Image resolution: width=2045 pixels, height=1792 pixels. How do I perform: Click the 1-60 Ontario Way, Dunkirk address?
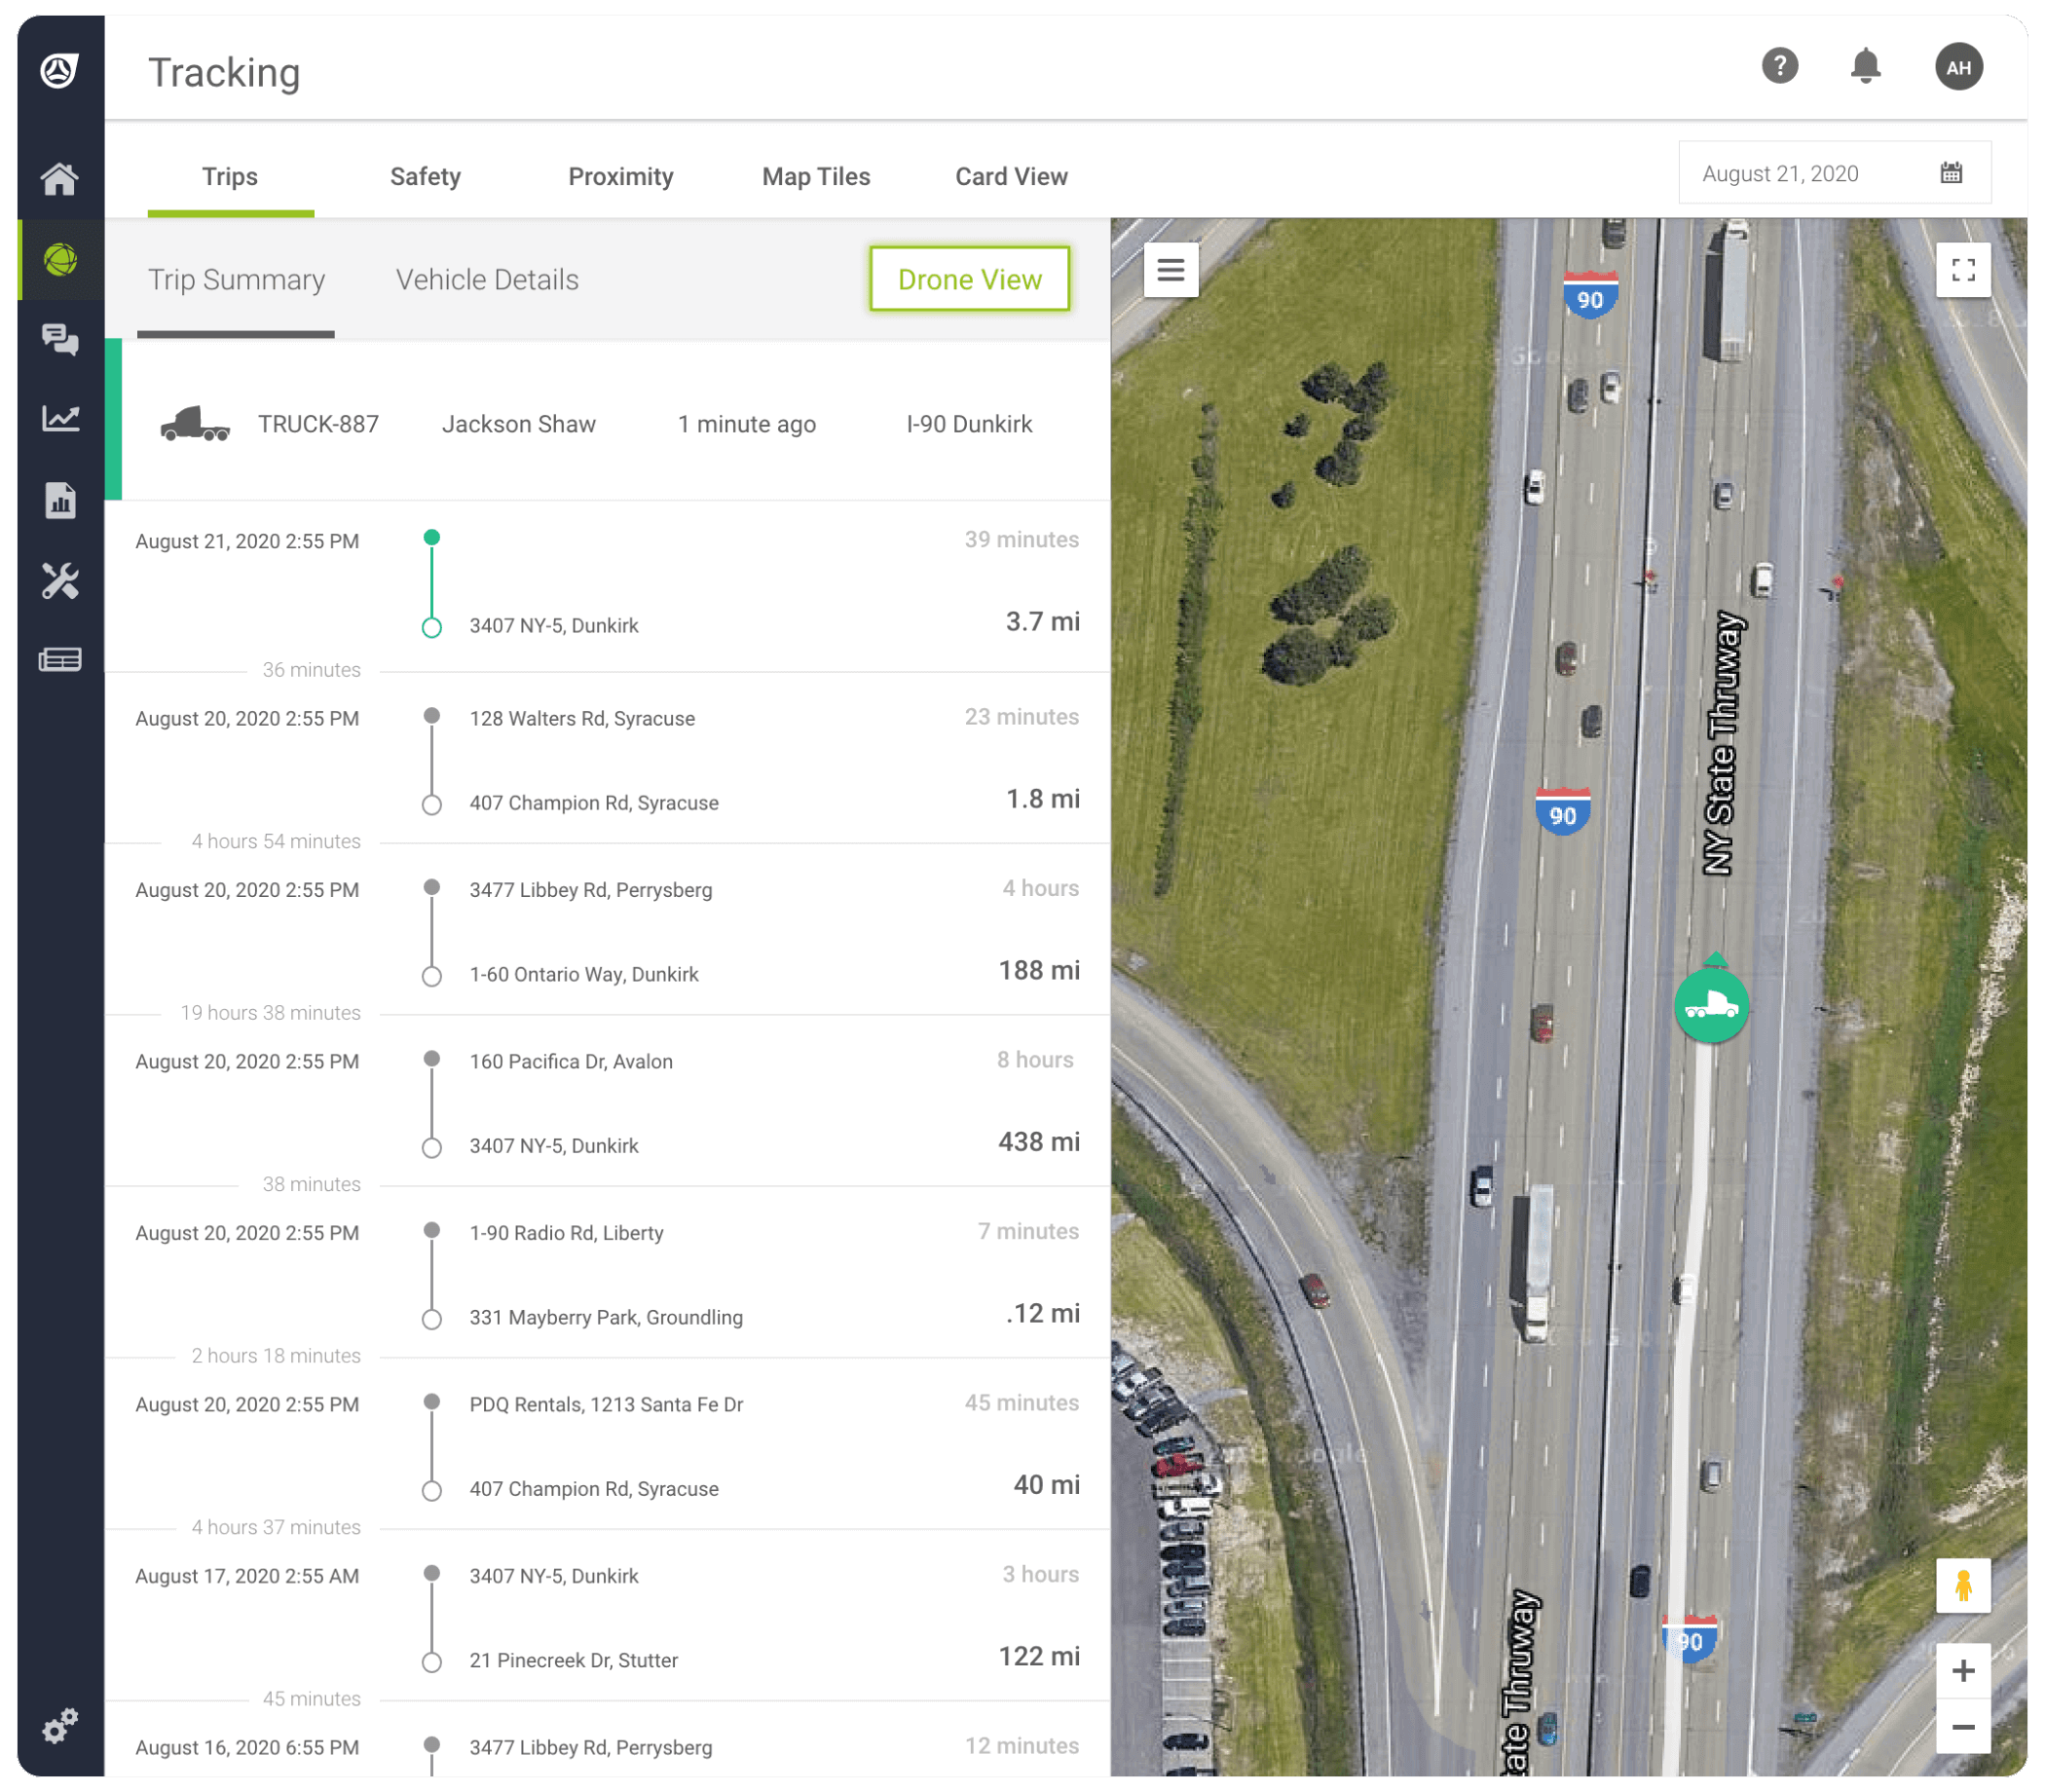click(584, 974)
